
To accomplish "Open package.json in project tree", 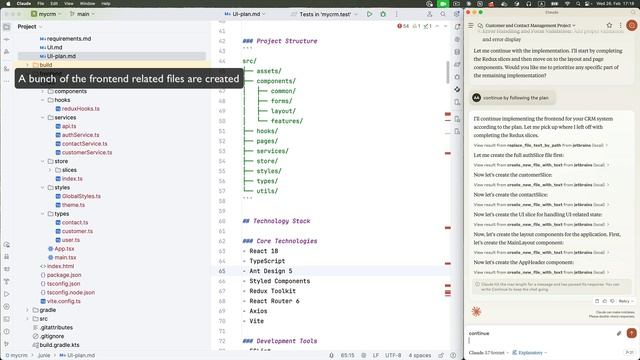I will [60, 275].
